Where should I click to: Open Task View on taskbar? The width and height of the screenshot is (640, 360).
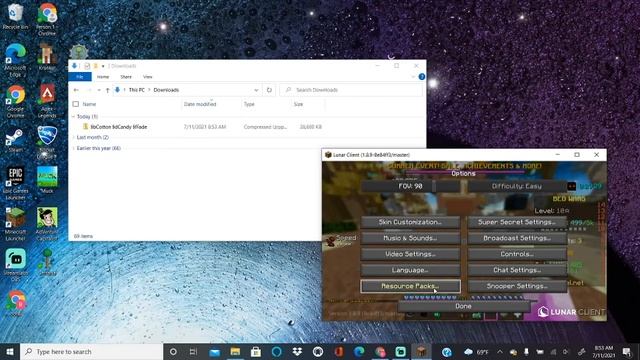(193, 351)
